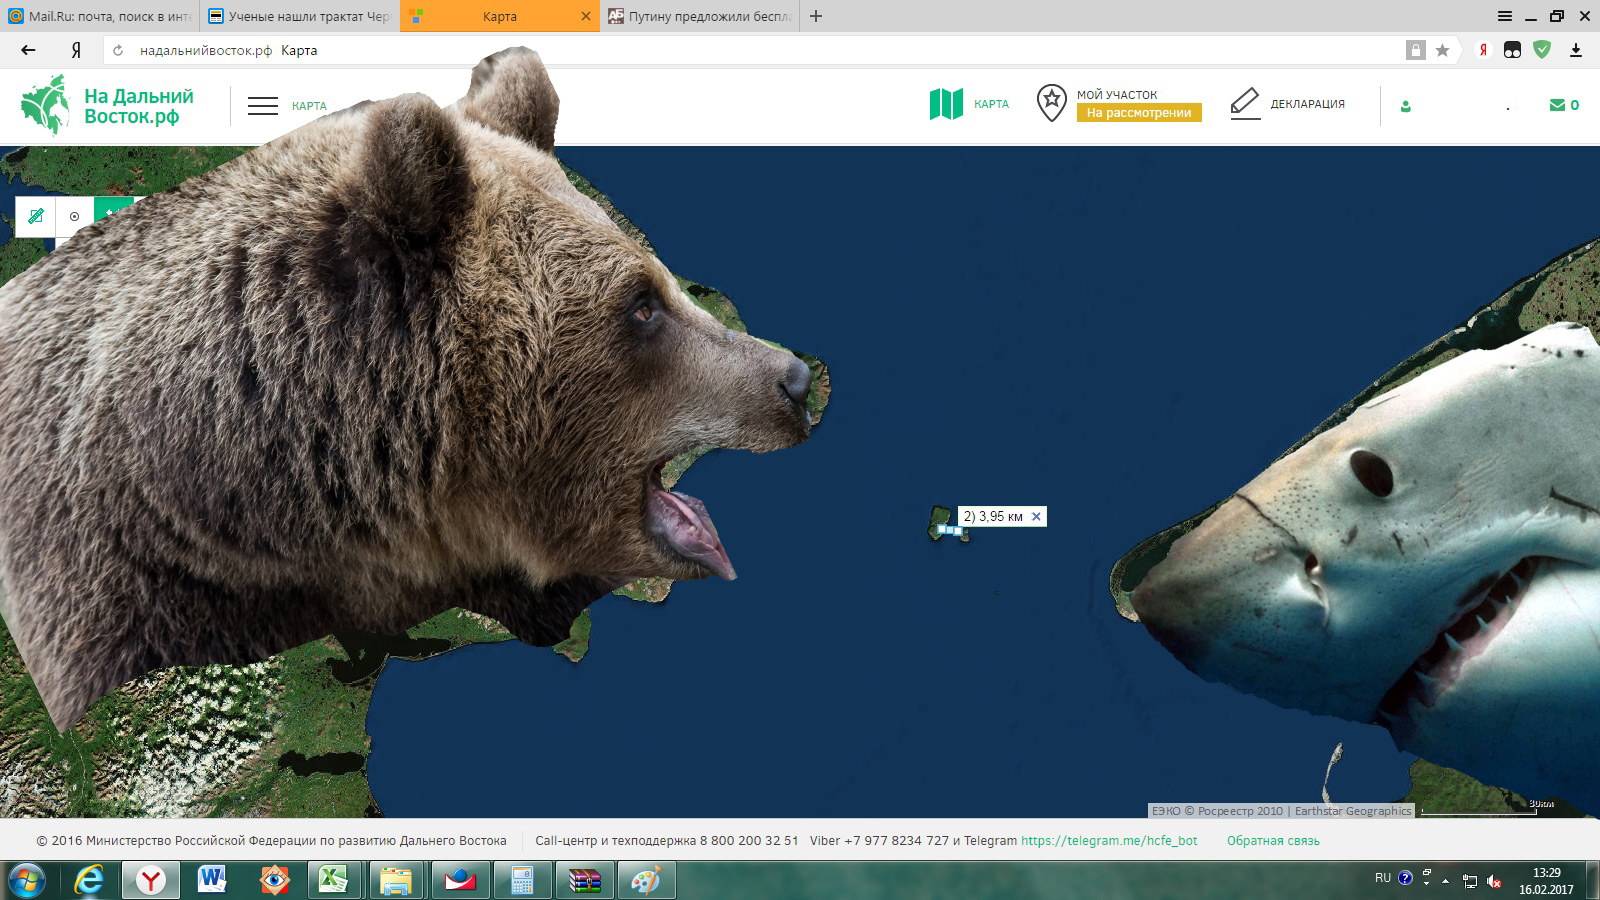
Task: Open the user profile icon
Action: [x=1406, y=106]
